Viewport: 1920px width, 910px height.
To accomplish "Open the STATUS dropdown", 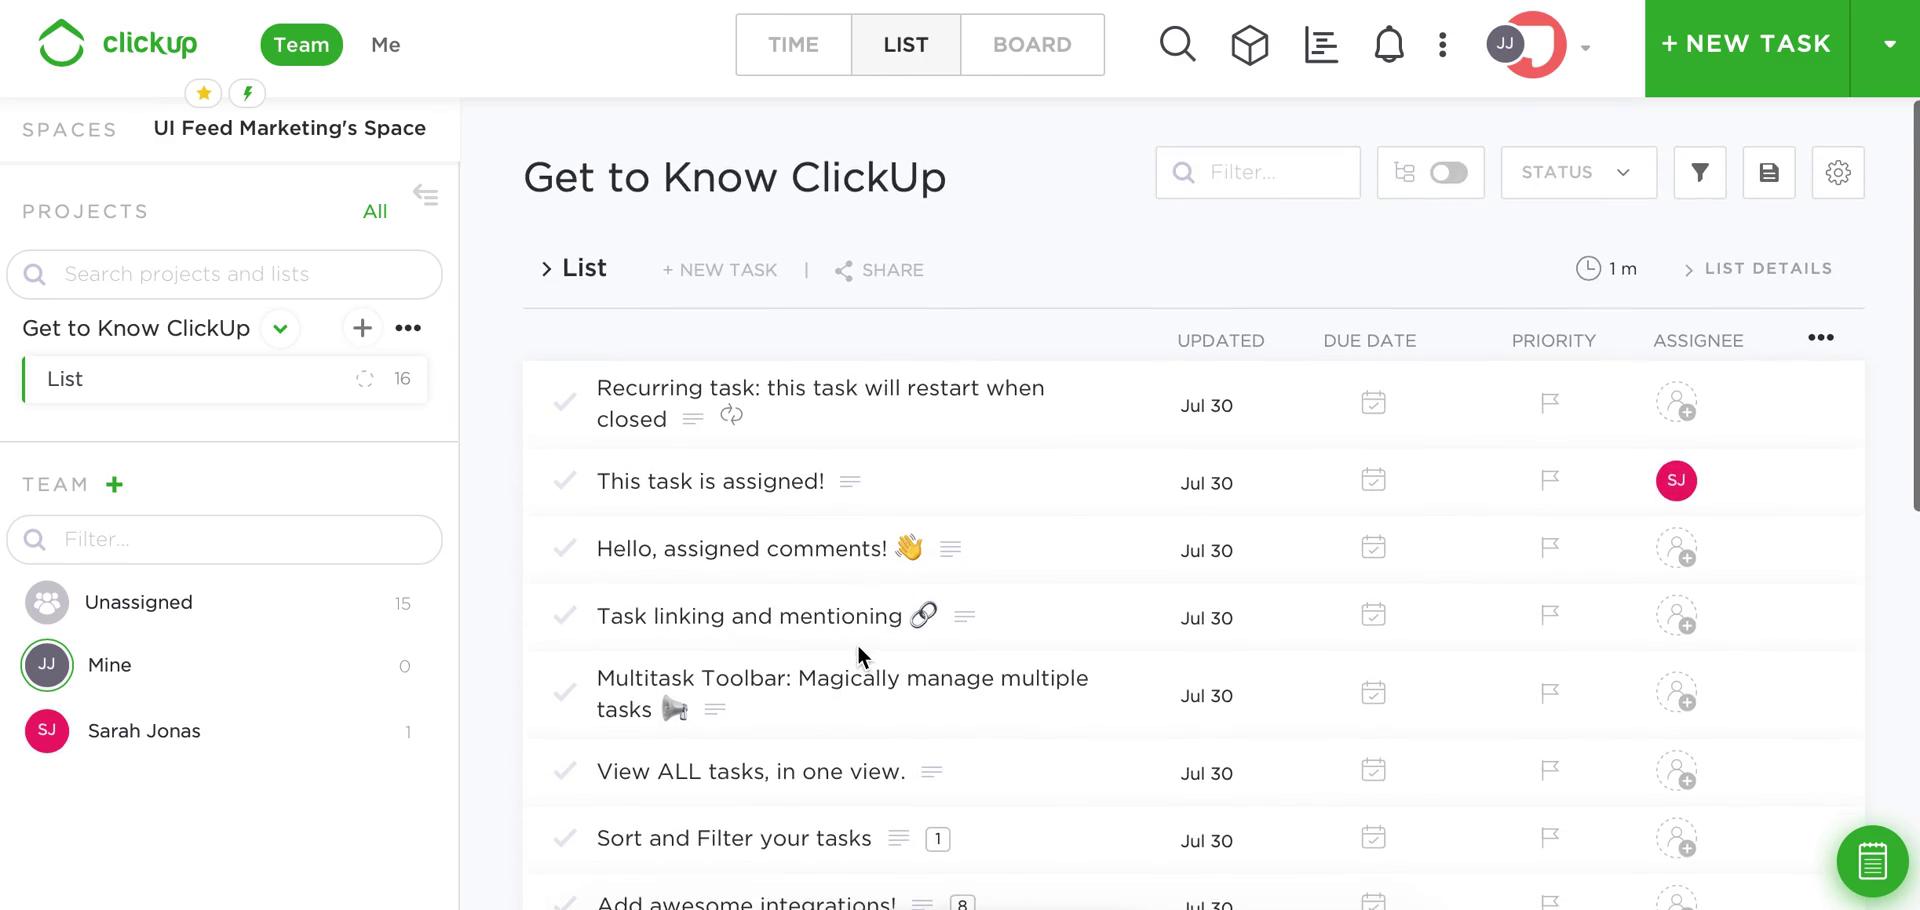I will [1578, 172].
